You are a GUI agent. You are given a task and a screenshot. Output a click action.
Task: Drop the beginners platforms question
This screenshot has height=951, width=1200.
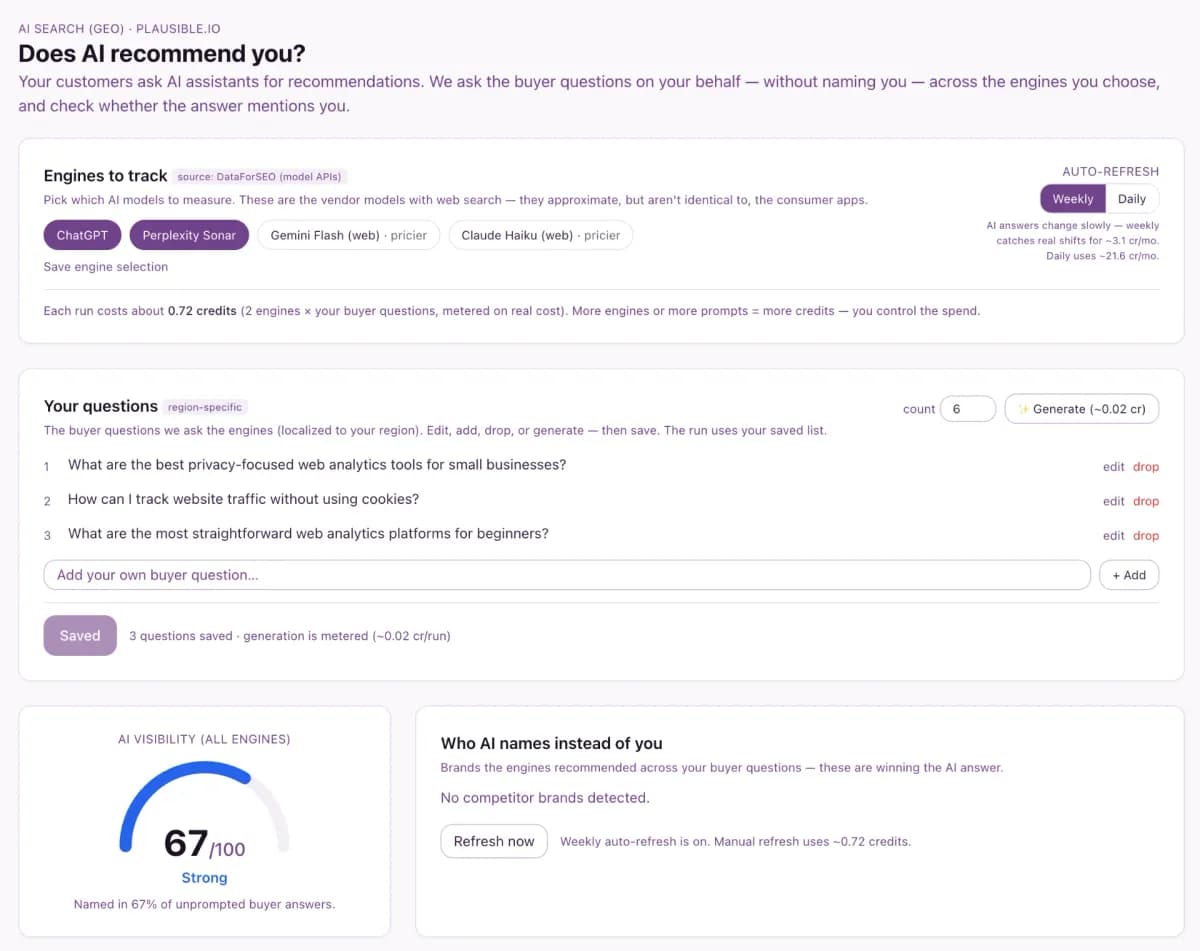point(1146,536)
